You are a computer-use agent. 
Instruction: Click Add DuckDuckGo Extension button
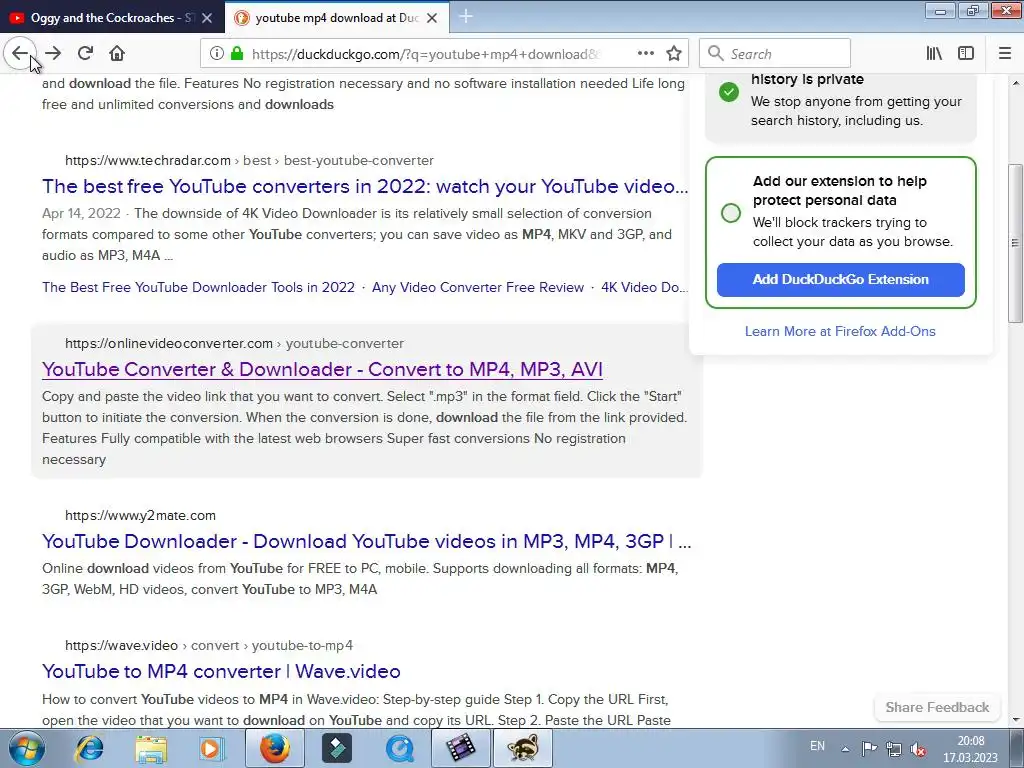(840, 280)
